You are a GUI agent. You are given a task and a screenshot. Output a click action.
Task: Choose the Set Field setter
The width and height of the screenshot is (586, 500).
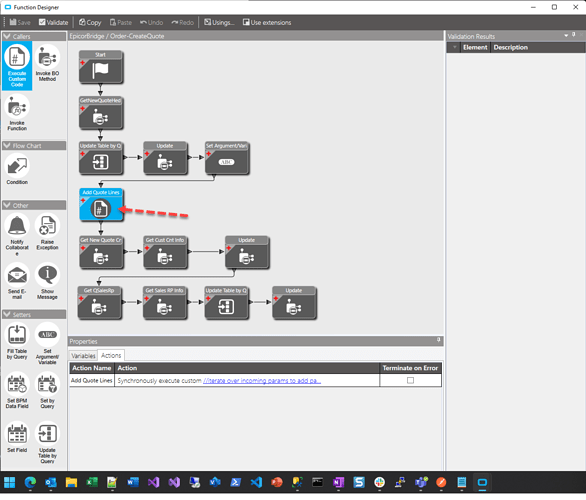pos(17,438)
